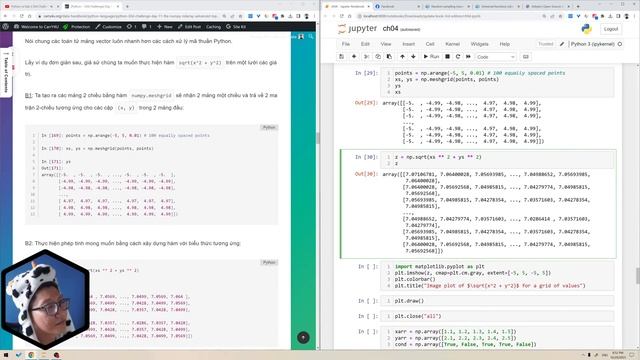Viewport: 640px width, 360px height.
Task: Select the plt.close("all") code cell
Action: tap(497, 316)
